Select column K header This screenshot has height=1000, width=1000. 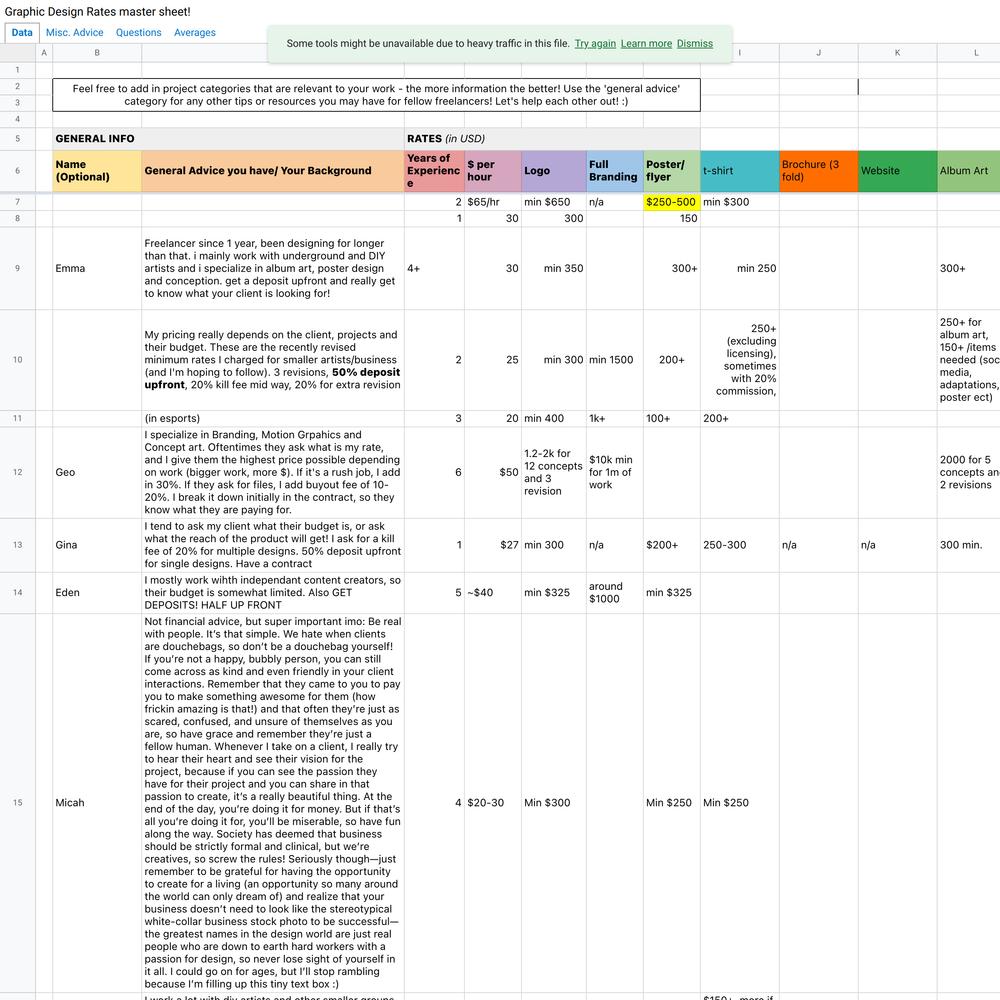897,53
